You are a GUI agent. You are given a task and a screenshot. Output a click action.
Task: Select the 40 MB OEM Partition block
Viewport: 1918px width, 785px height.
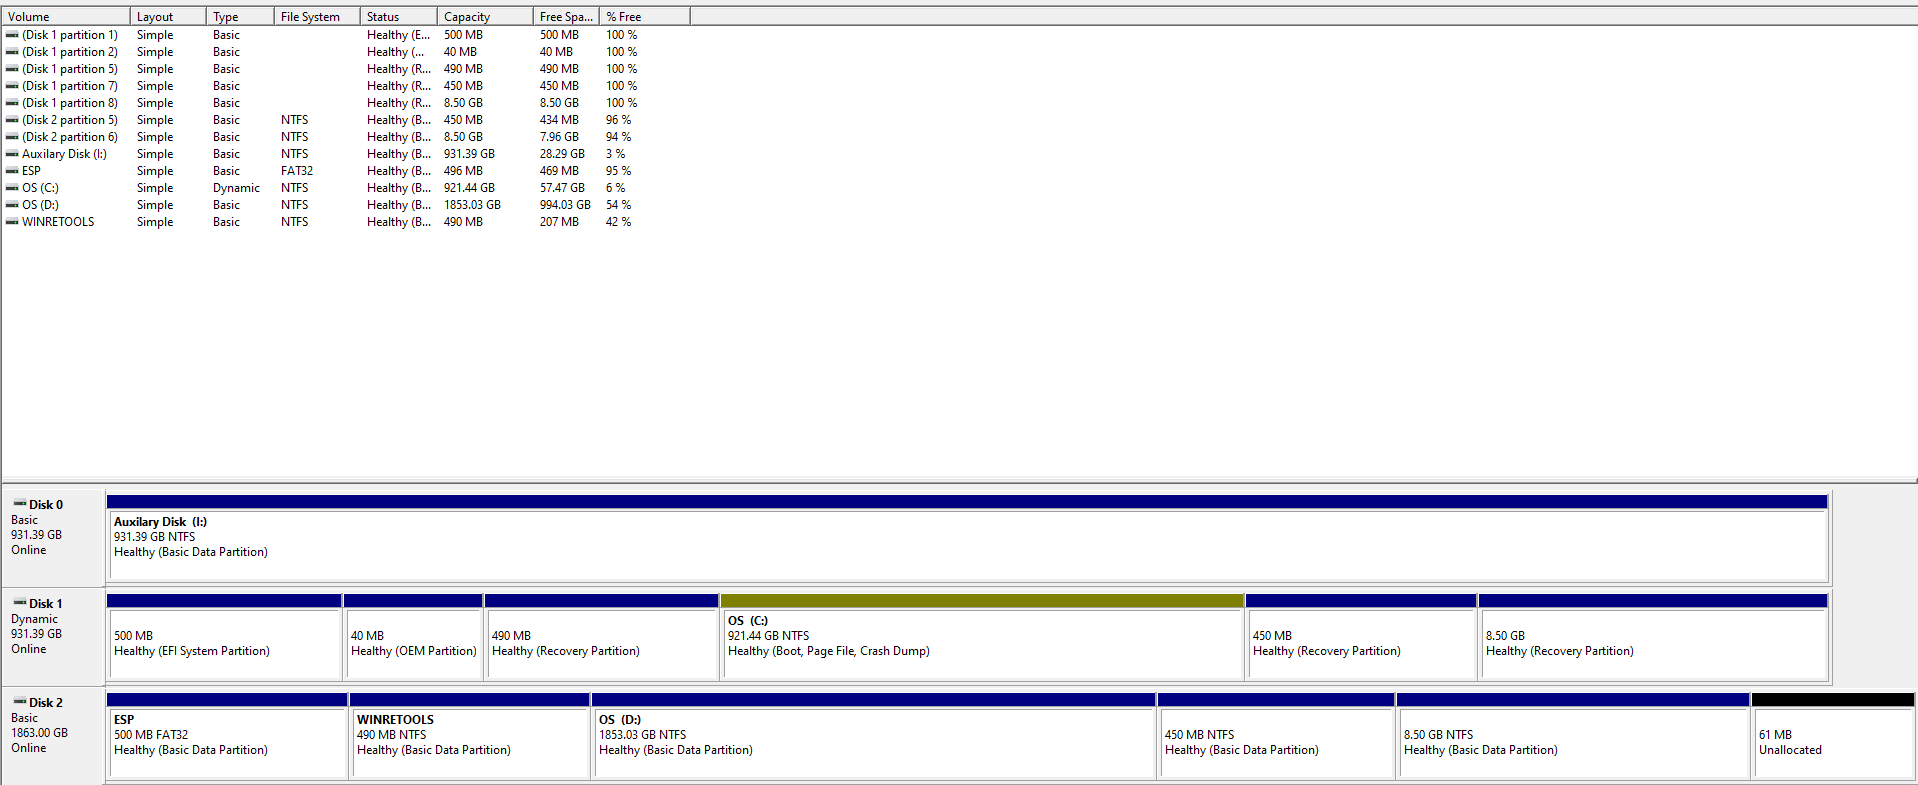click(x=413, y=637)
